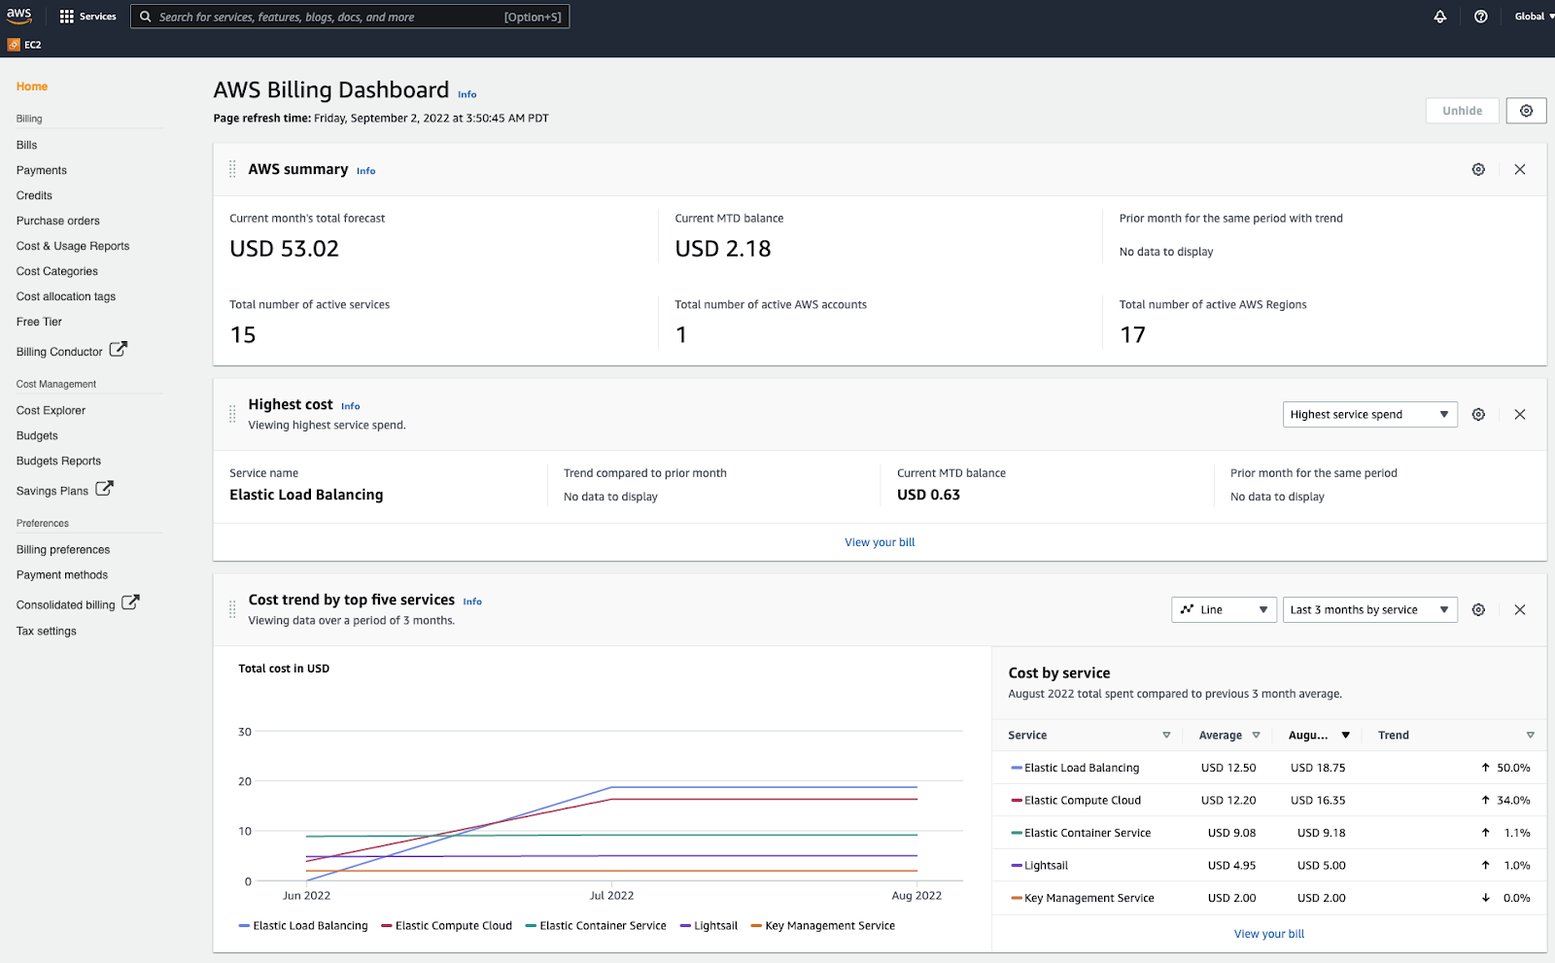Screen dimensions: 1555x963
Task: Click the AWS logo to go home
Action: [19, 15]
